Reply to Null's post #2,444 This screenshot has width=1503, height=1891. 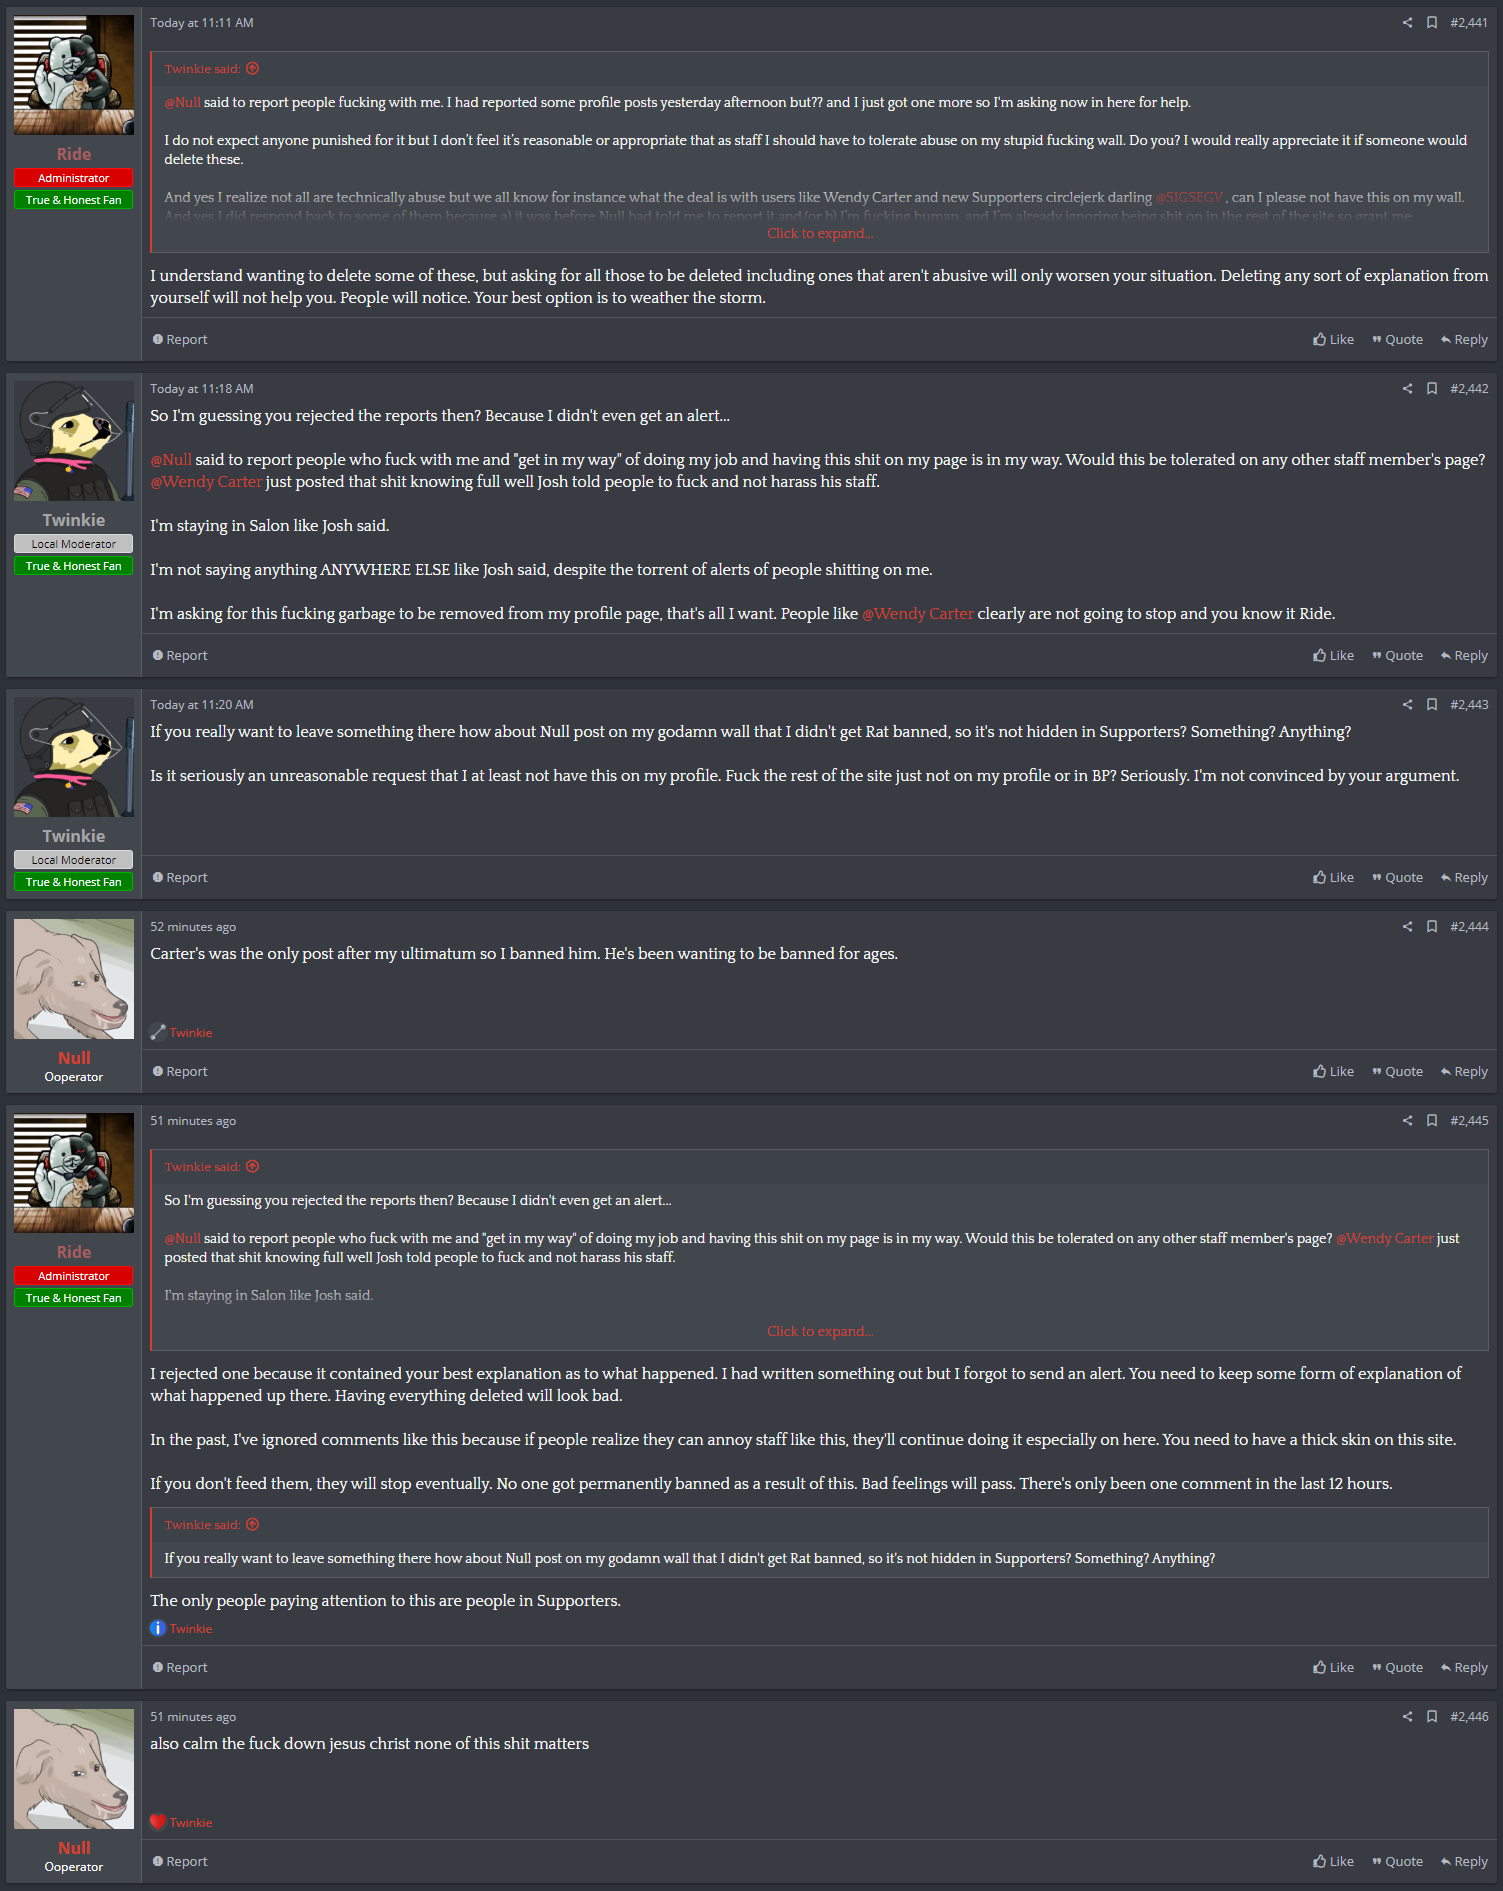click(1464, 1072)
